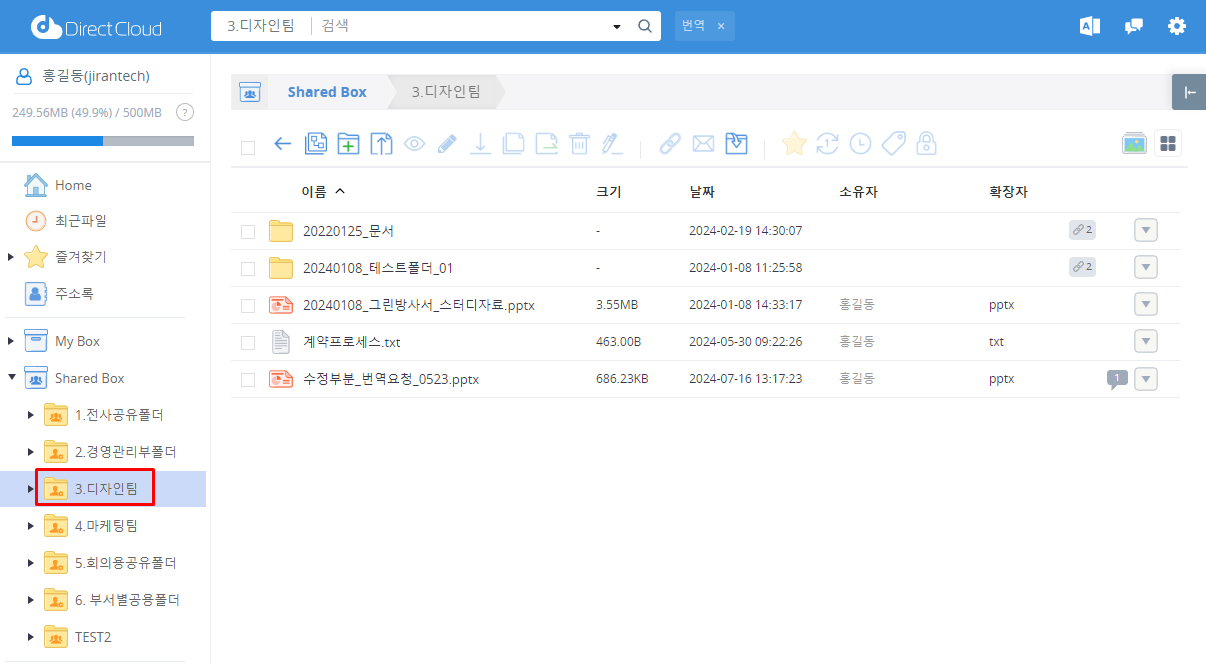
Task: Open Home in the sidebar
Action: [x=73, y=185]
